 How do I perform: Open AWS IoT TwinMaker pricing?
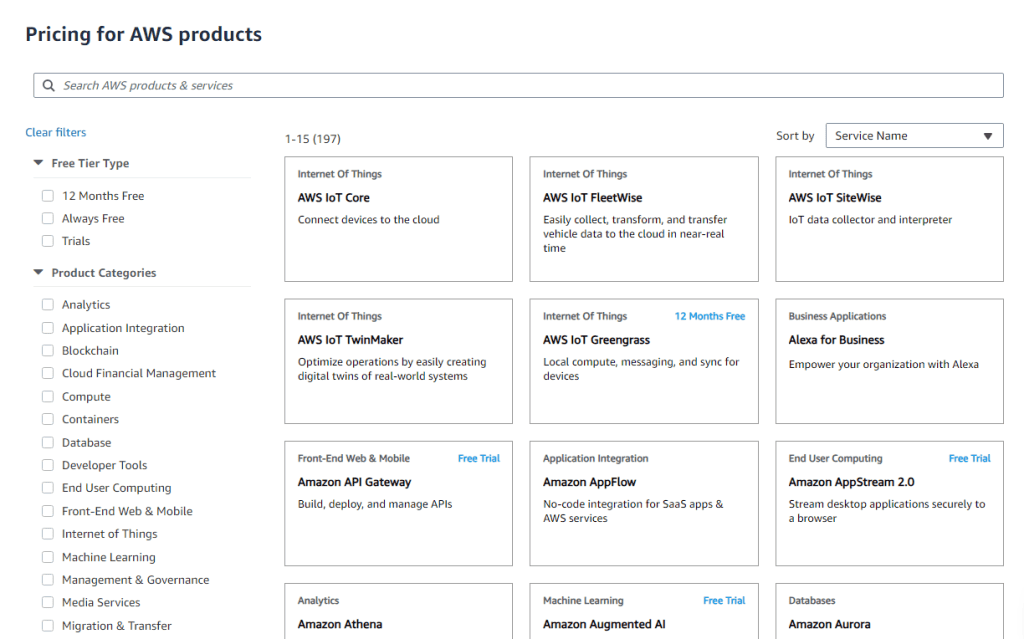tap(398, 361)
